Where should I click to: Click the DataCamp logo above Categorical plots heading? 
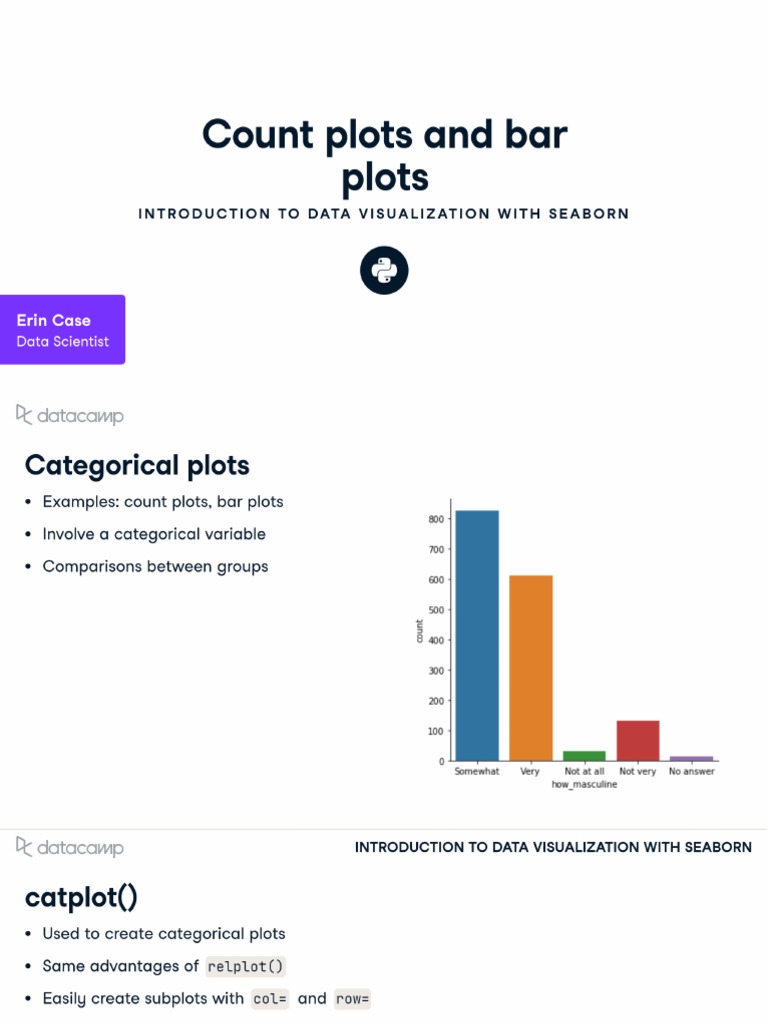click(x=70, y=416)
